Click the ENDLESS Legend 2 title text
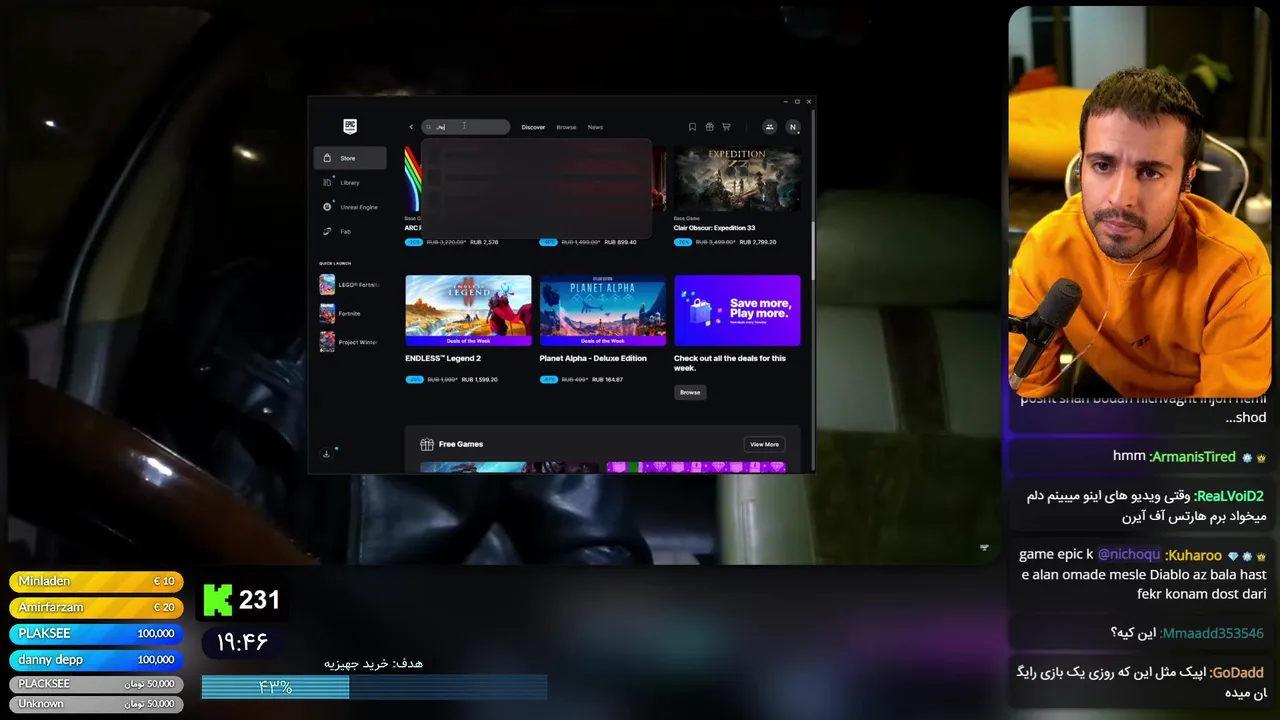The image size is (1280, 720). tap(443, 358)
